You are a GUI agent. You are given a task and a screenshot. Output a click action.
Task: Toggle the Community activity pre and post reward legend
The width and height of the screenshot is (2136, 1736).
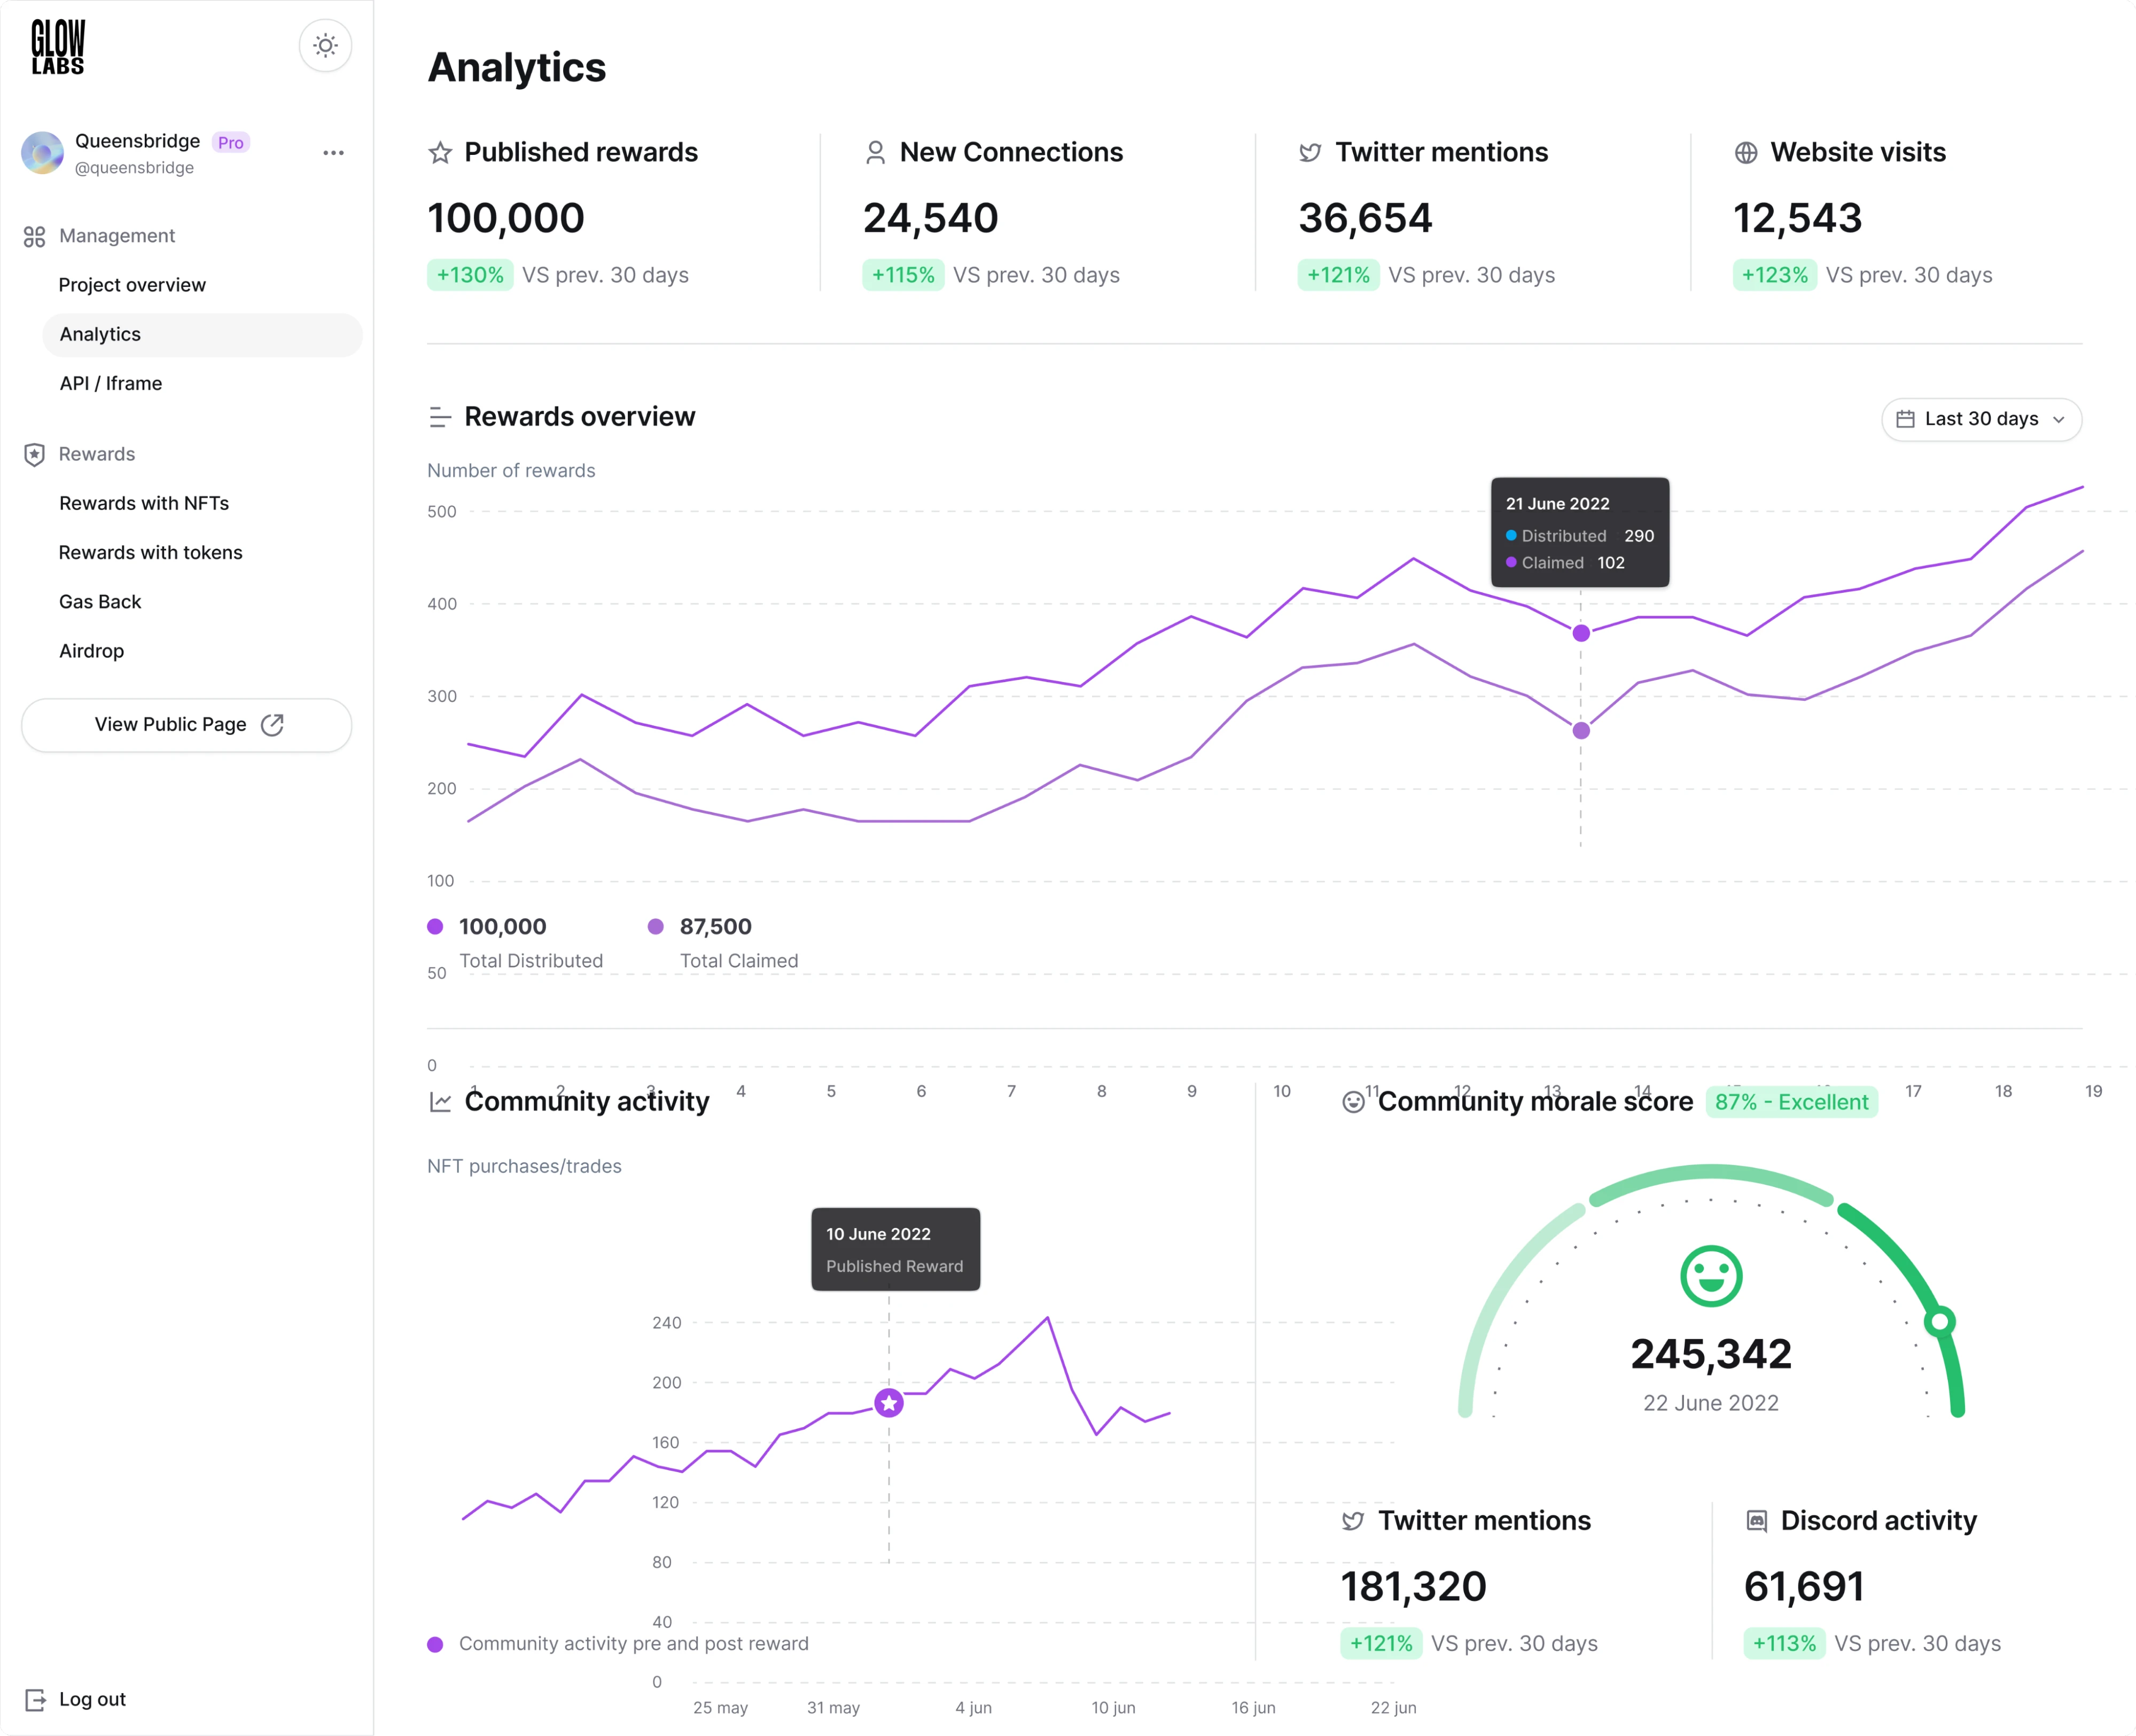tap(434, 1643)
